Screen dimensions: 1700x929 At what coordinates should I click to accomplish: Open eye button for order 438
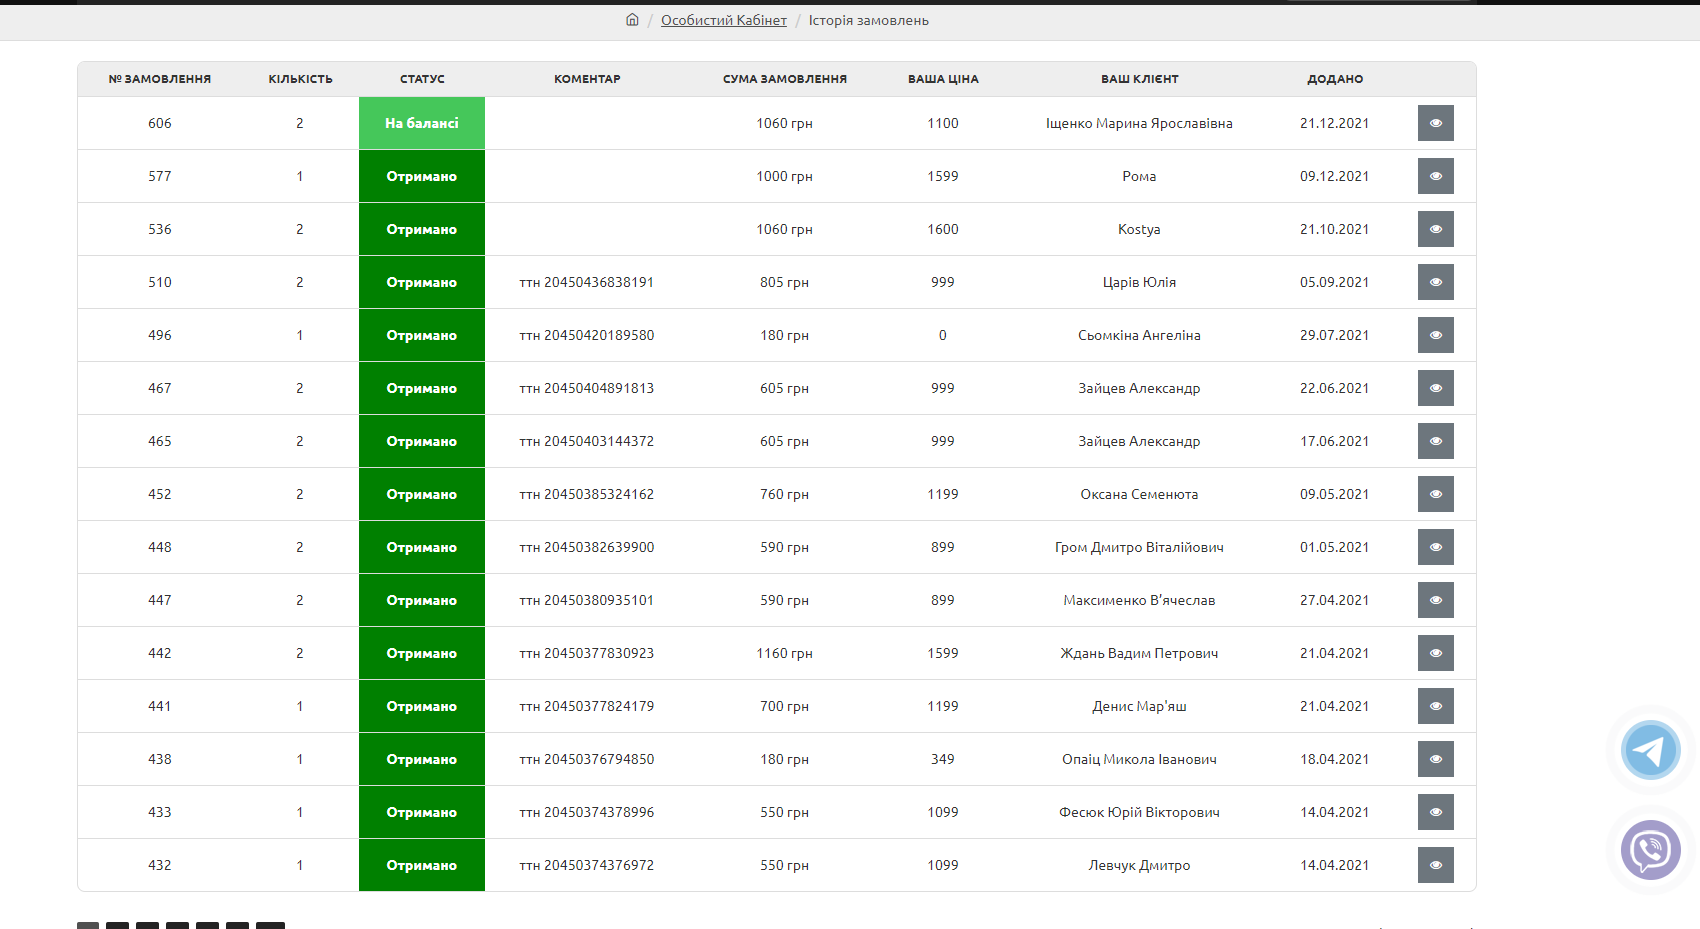tap(1435, 759)
